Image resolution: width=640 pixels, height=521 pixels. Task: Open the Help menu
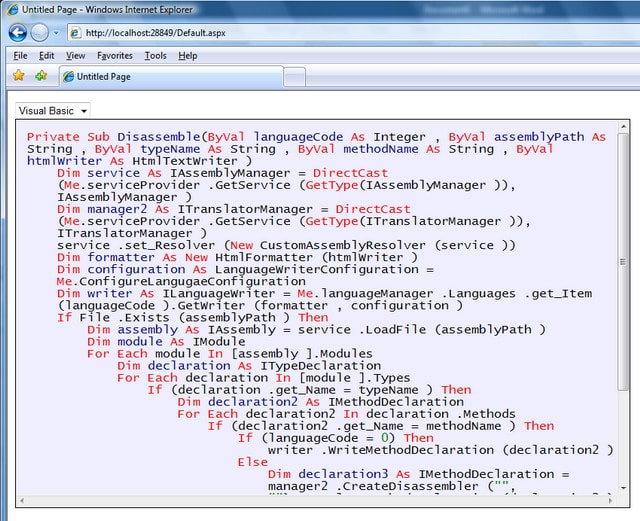[x=188, y=56]
